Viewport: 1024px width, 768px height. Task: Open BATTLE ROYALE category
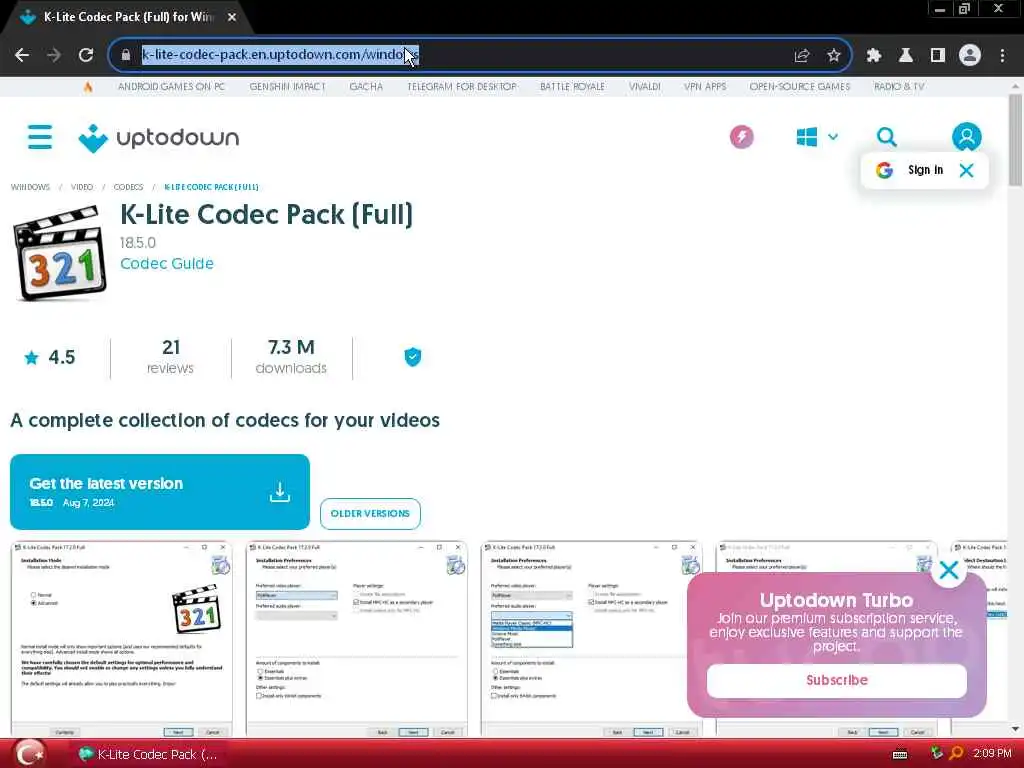tap(572, 86)
